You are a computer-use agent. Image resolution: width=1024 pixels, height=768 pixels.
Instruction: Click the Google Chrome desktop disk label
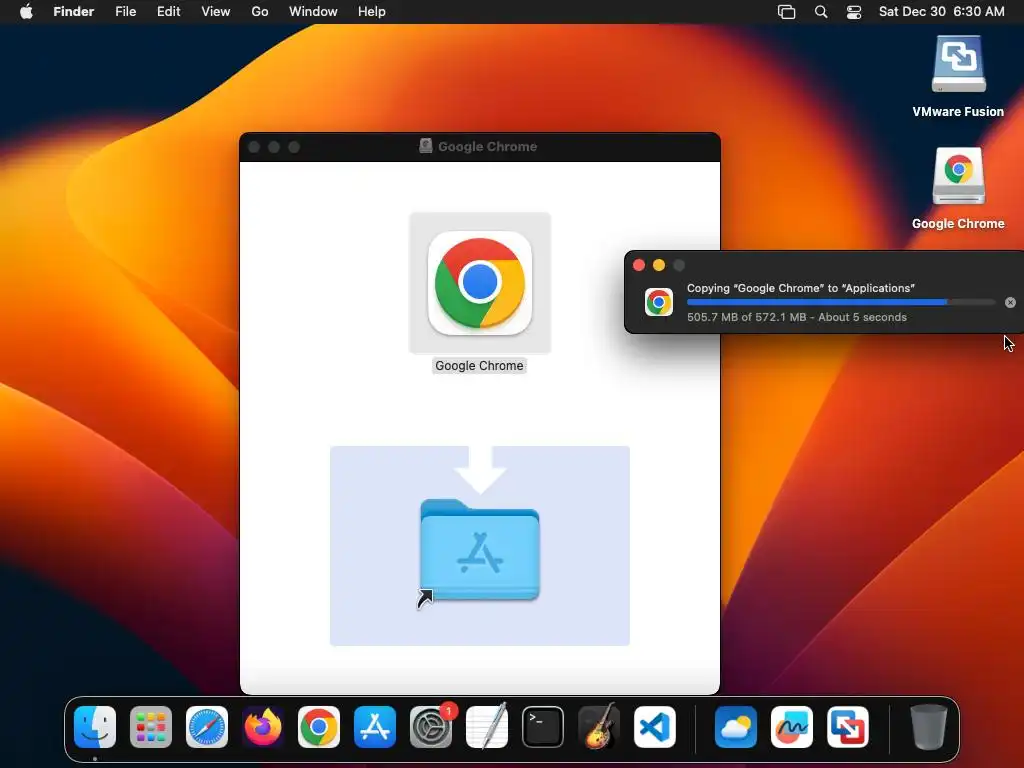point(958,223)
